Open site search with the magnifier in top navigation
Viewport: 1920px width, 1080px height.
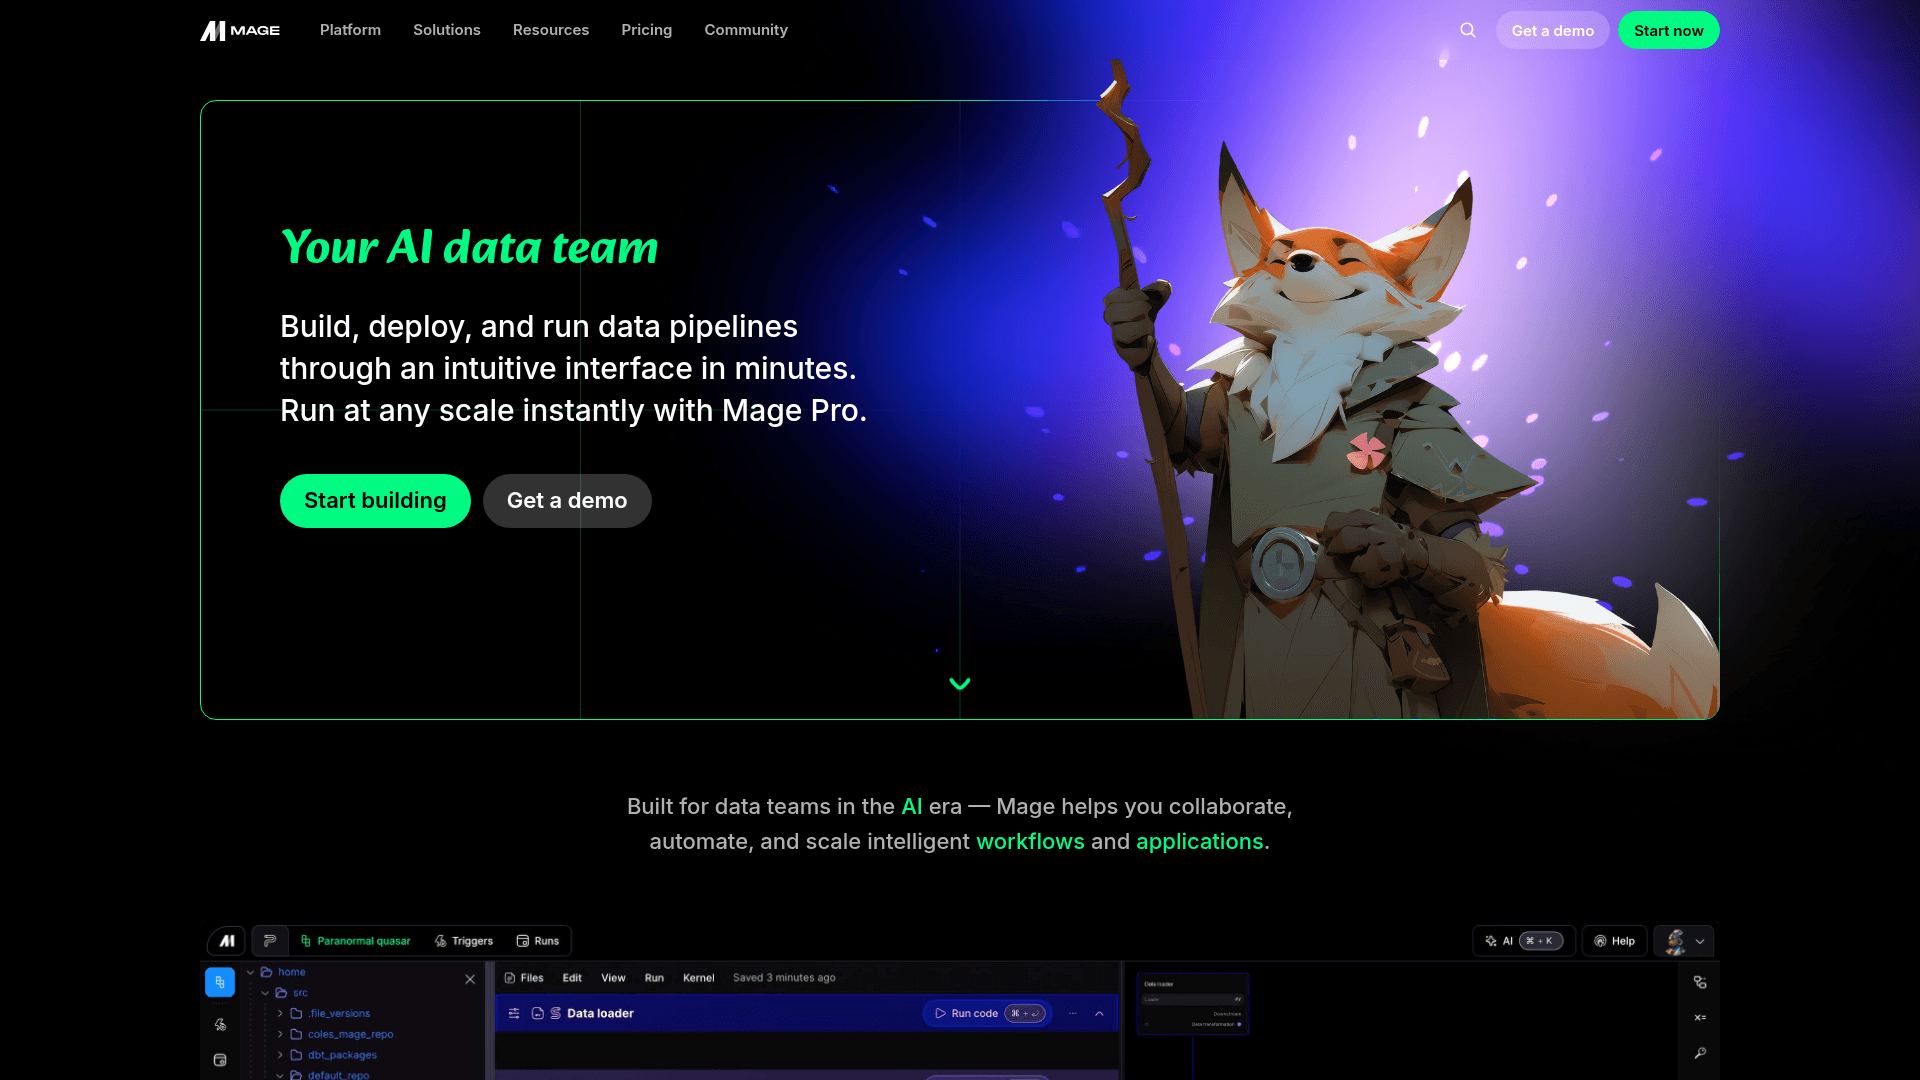click(1467, 29)
